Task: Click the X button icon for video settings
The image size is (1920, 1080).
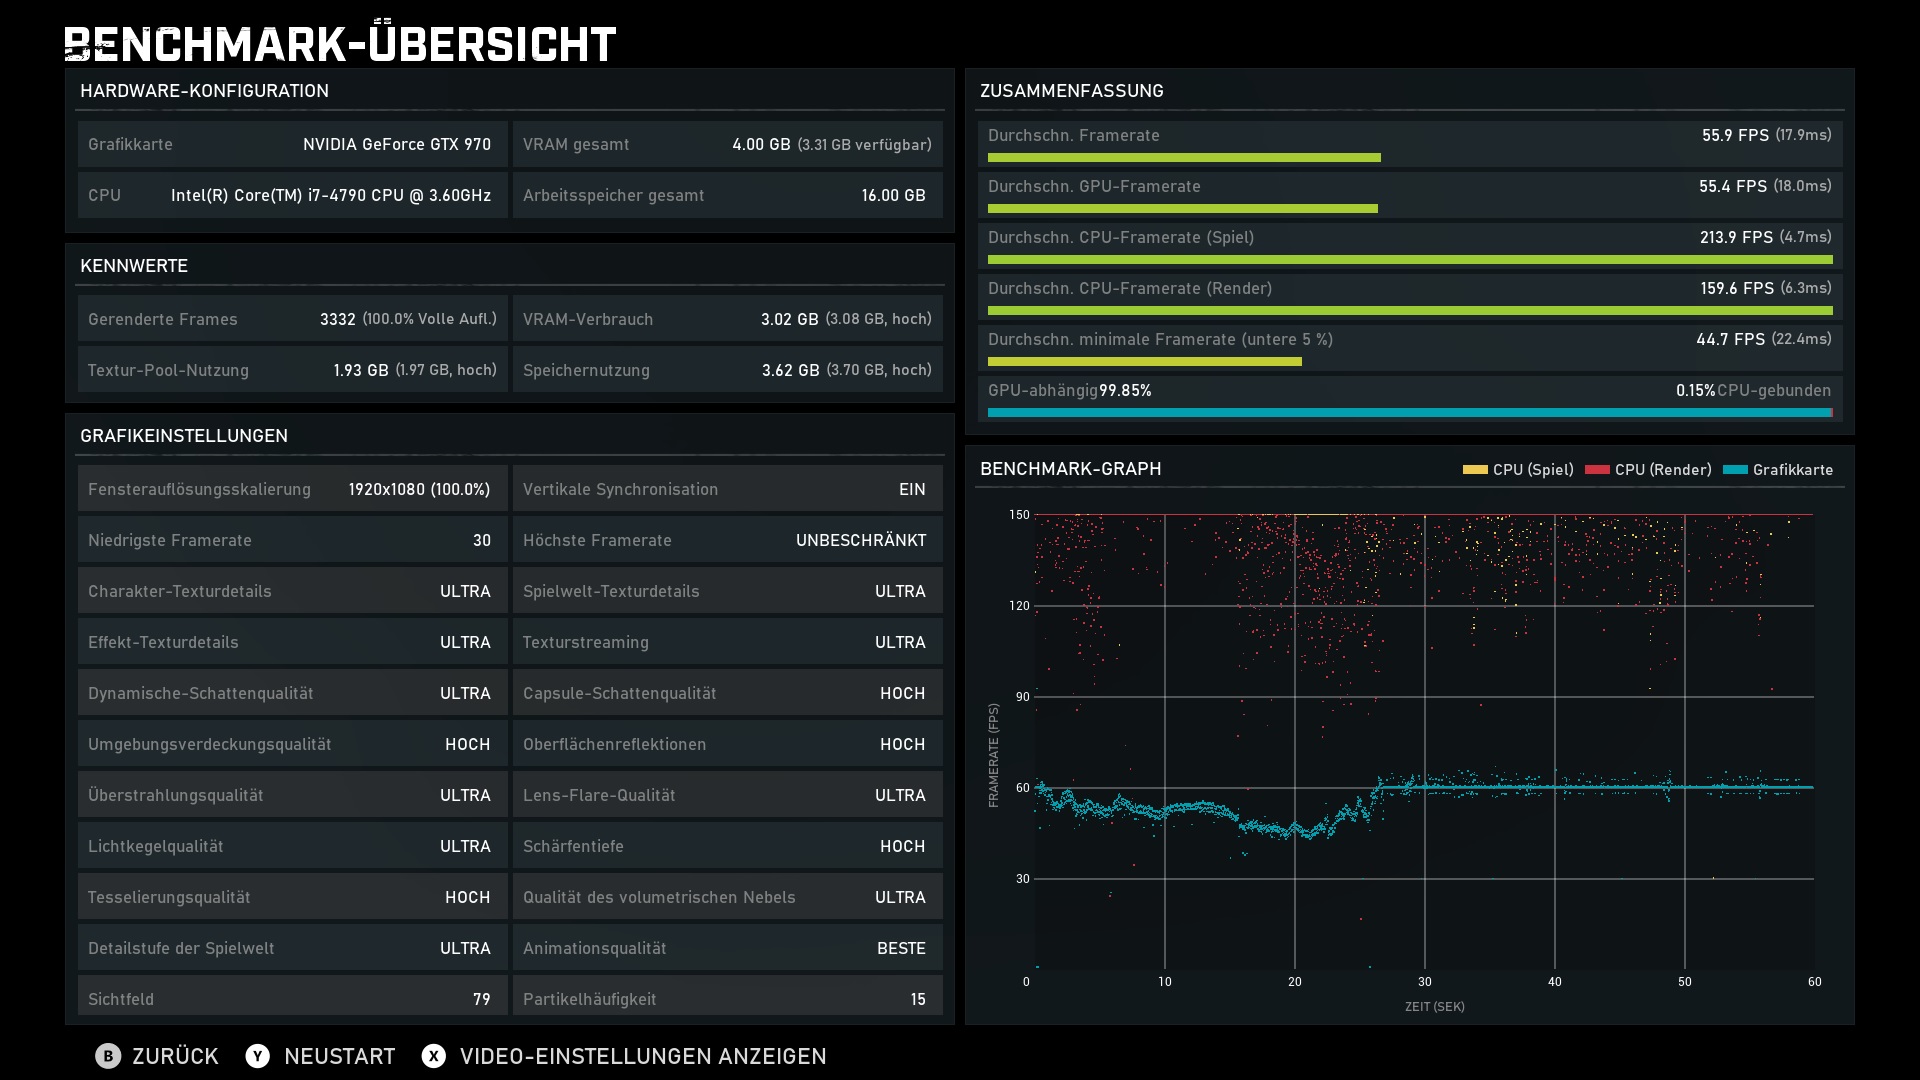Action: tap(433, 1056)
